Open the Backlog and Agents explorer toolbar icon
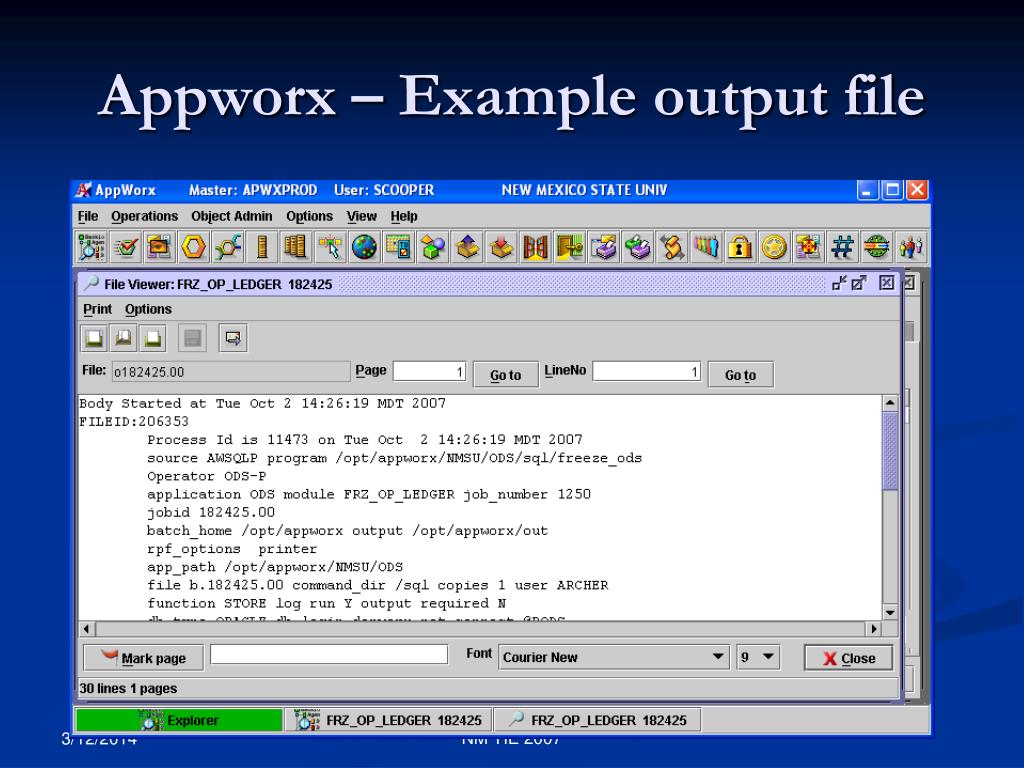Viewport: 1024px width, 768px height. 91,248
